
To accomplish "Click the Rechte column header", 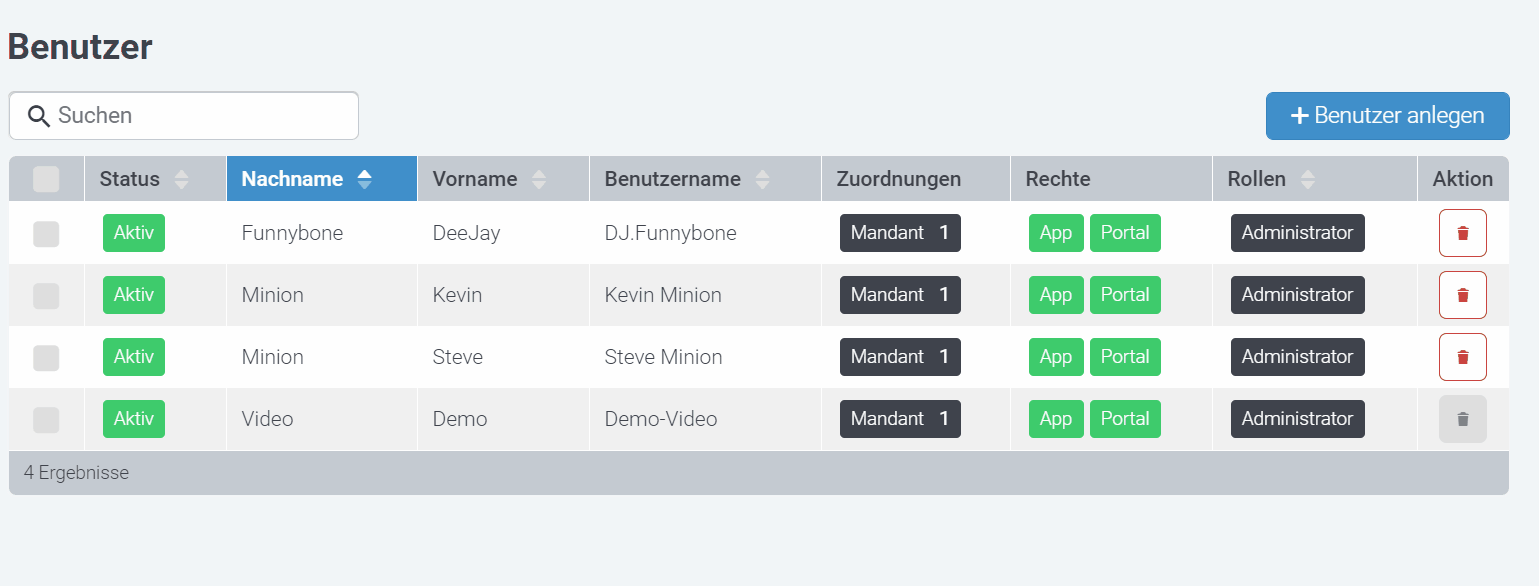I will [1057, 180].
